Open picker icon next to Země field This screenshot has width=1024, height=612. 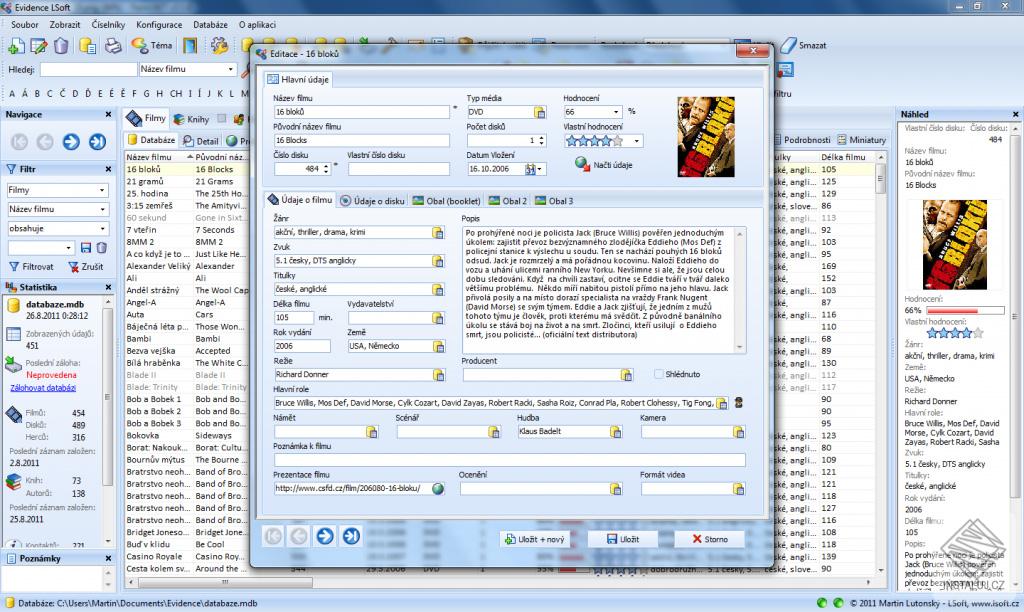tap(438, 346)
